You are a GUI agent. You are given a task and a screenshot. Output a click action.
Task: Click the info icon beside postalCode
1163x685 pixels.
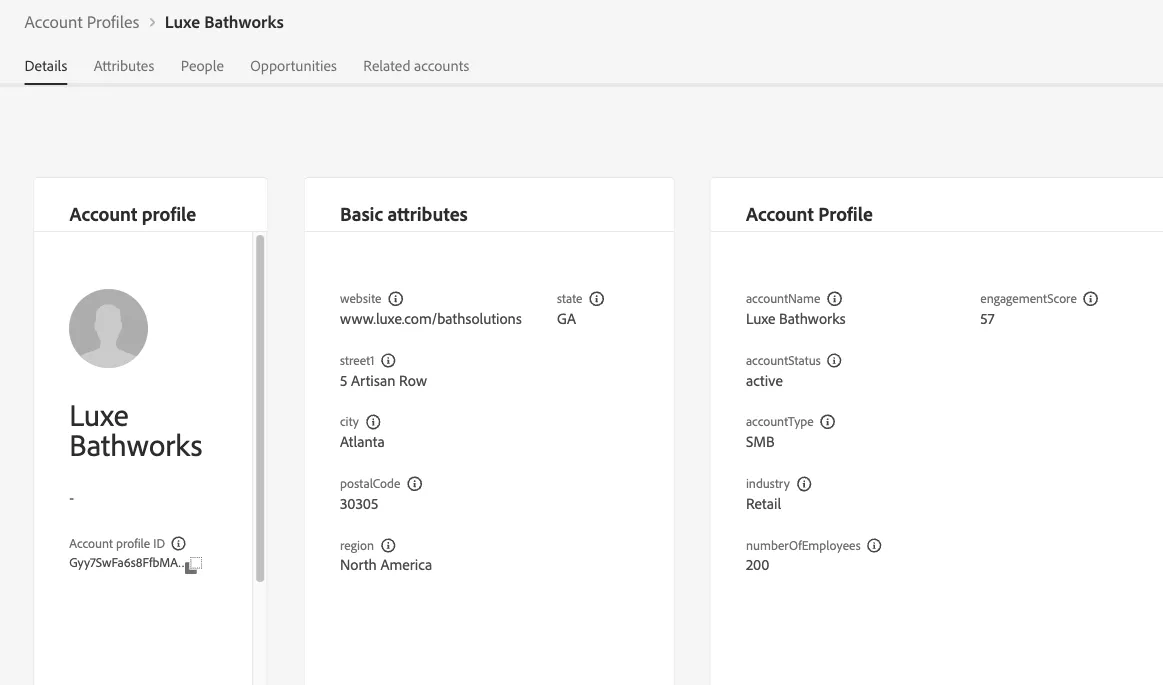point(415,484)
